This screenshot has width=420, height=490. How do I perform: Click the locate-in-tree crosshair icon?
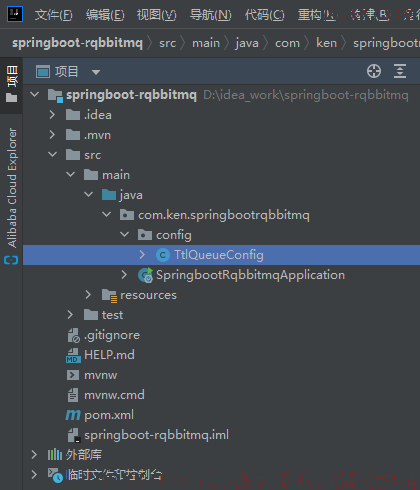coord(374,71)
